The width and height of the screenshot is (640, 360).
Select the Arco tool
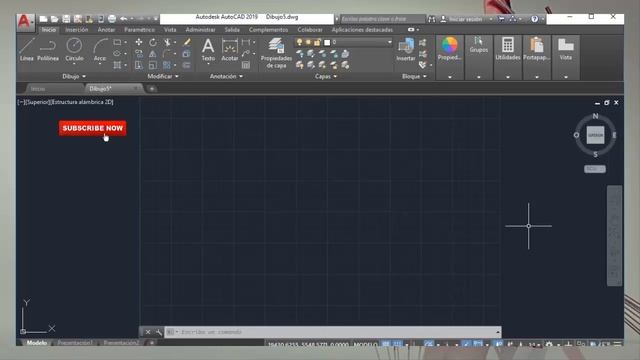(100, 50)
